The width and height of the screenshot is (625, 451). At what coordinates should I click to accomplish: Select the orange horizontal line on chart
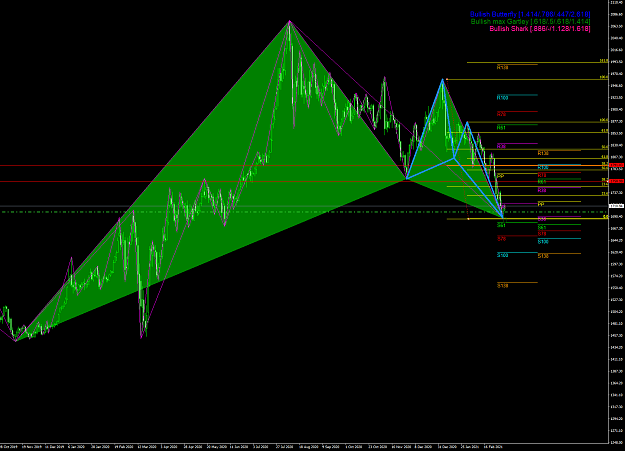[x=528, y=165]
